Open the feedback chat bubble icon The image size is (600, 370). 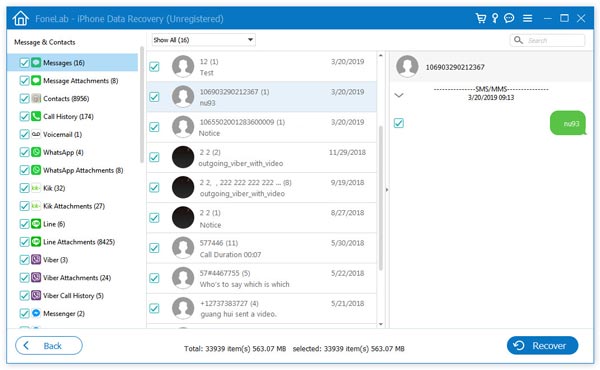pyautogui.click(x=509, y=18)
